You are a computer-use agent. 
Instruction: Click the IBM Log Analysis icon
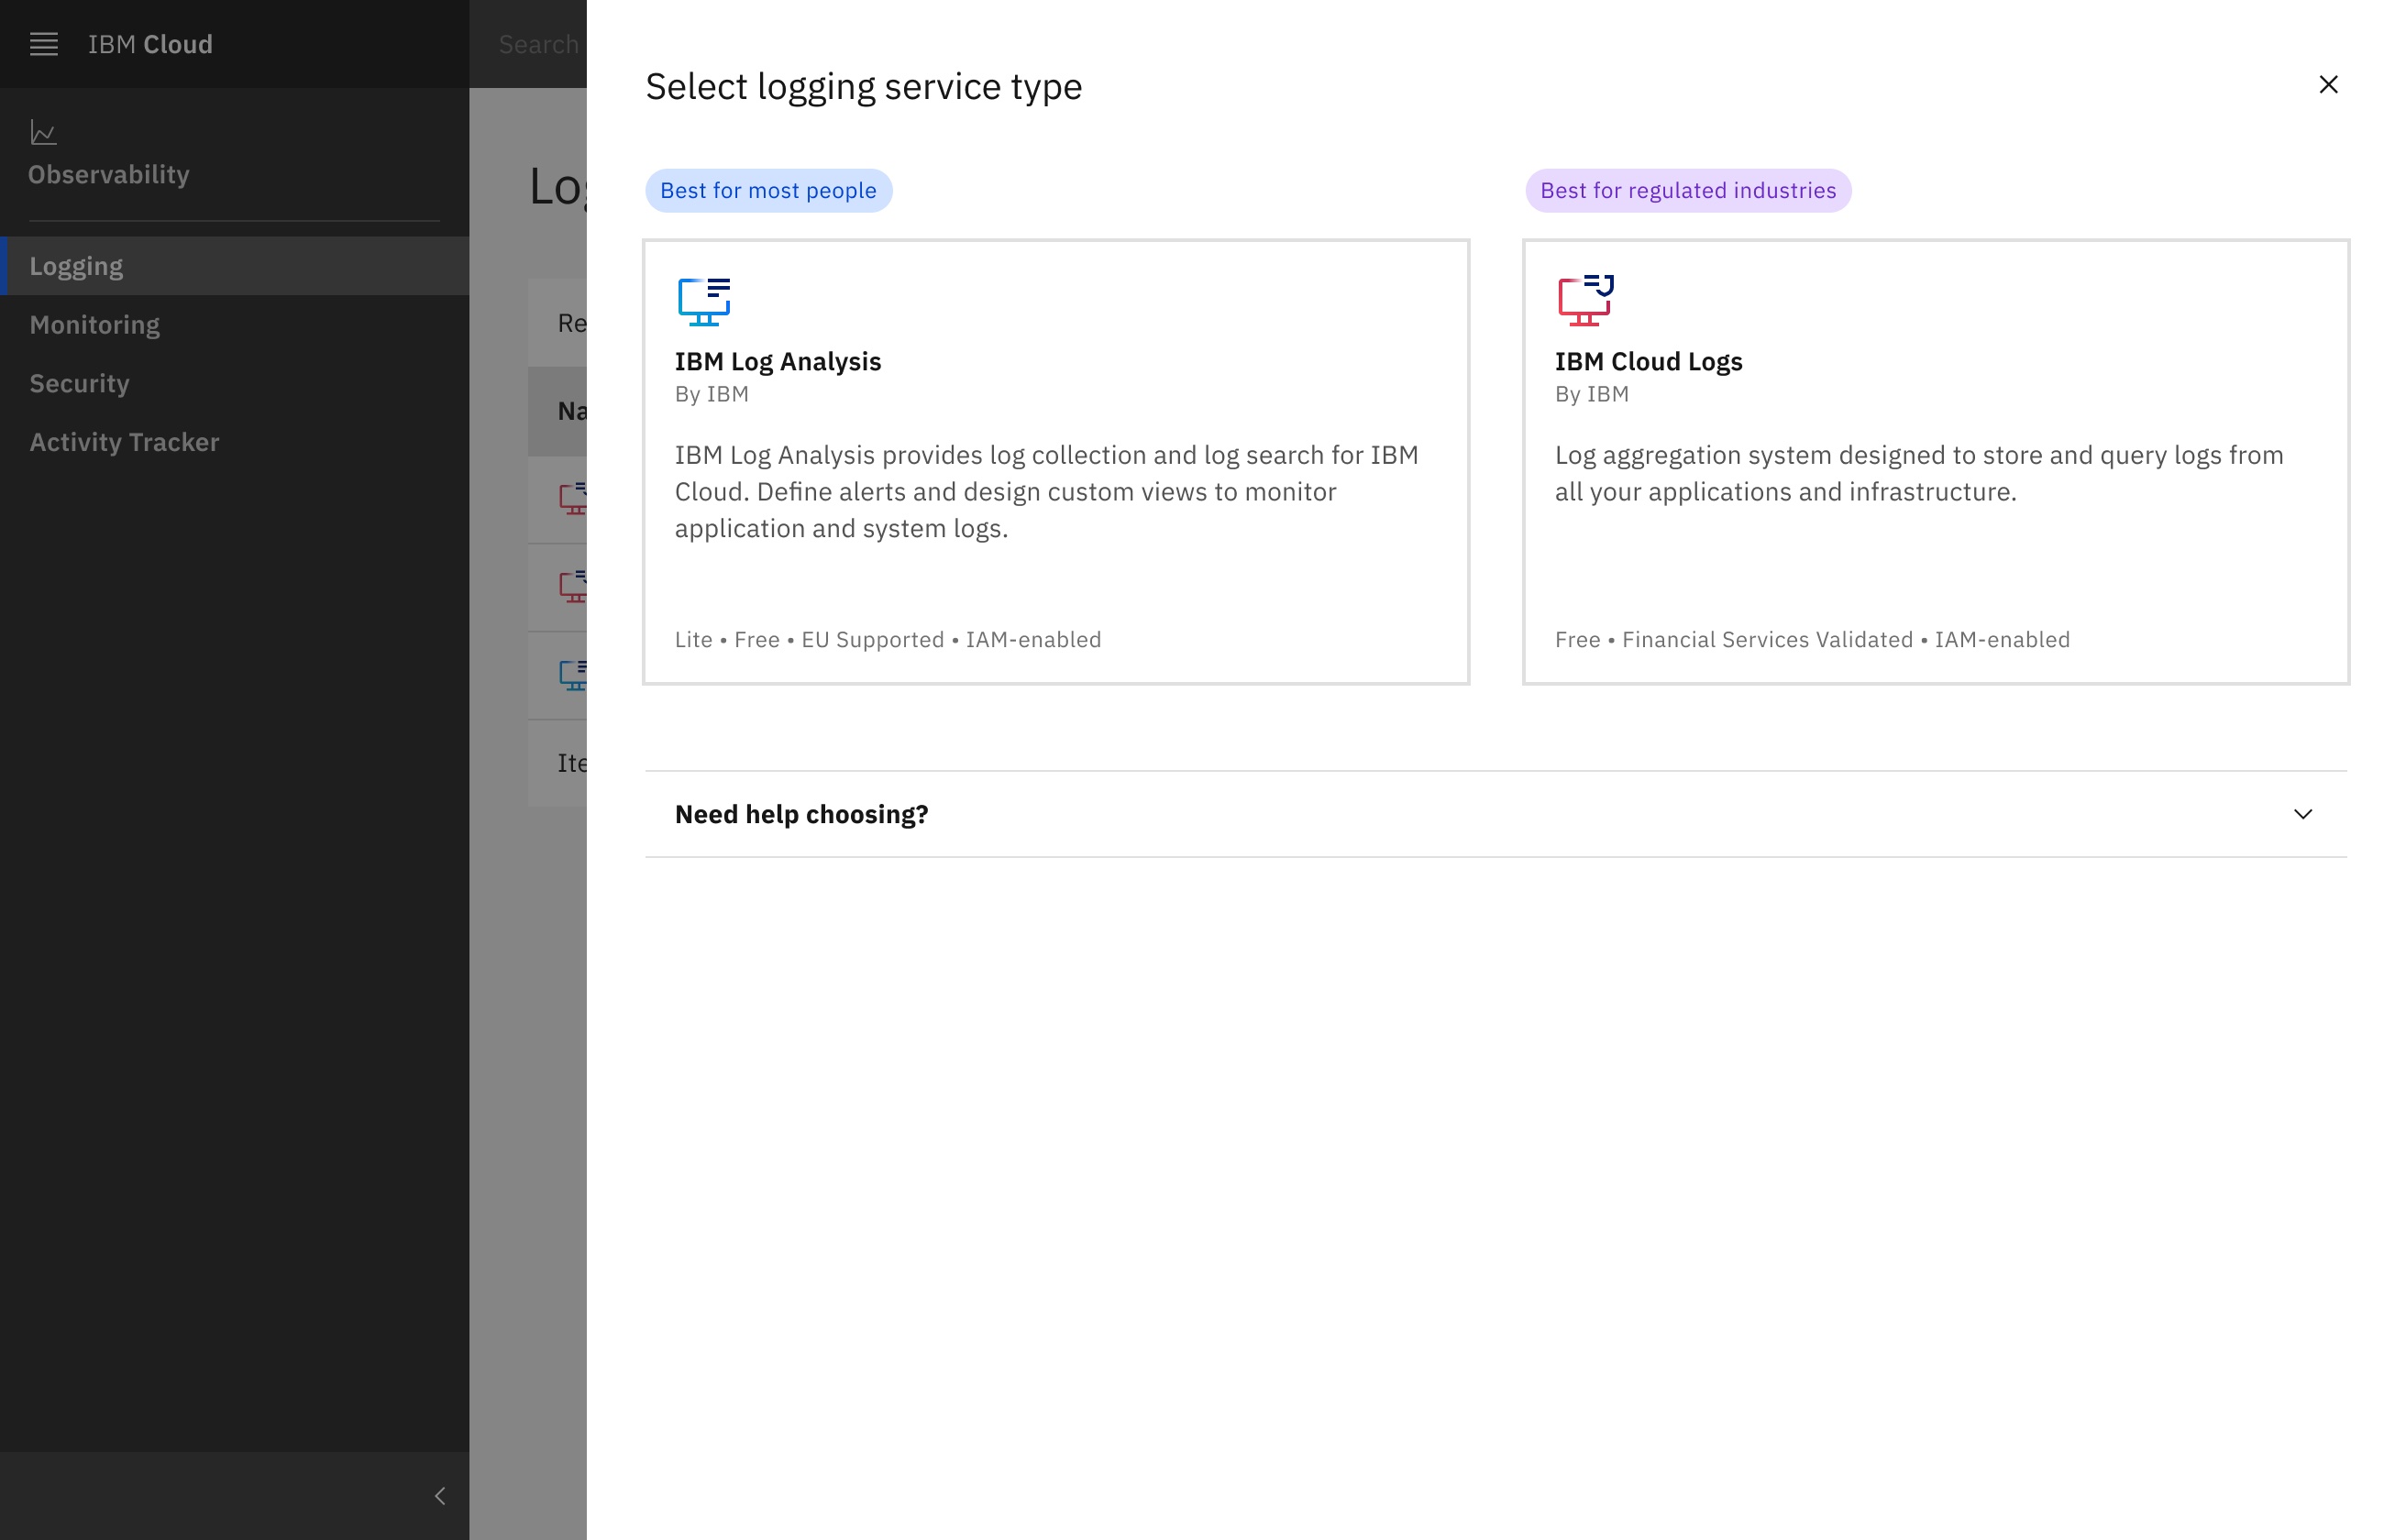(704, 301)
